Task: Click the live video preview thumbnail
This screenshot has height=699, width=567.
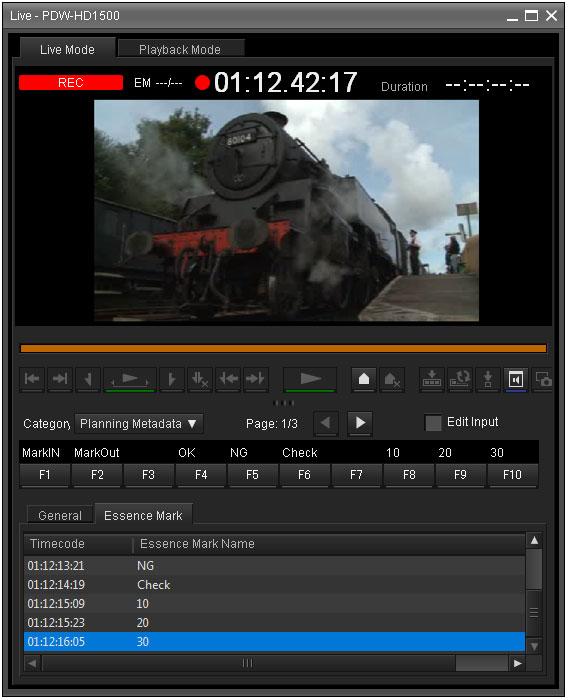Action: coord(286,210)
